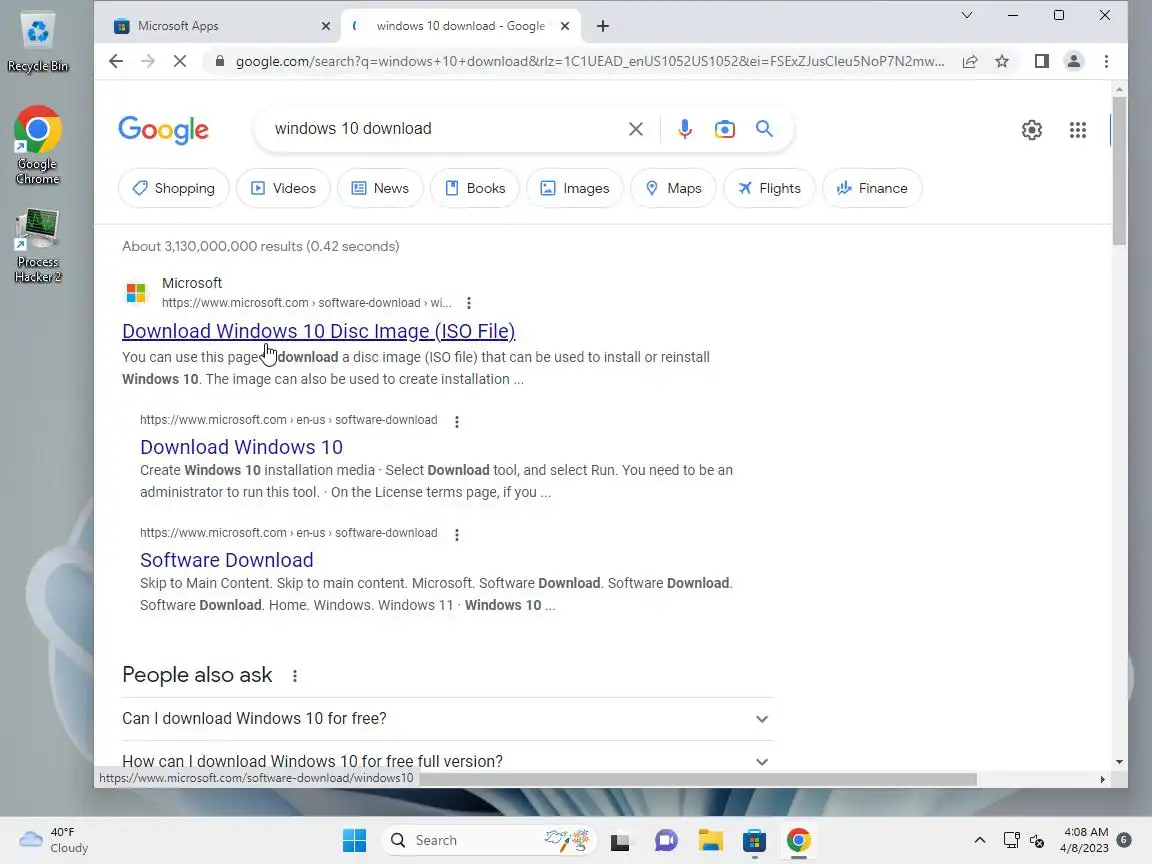Click the magnifier search button
The image size is (1152, 864).
[x=764, y=129]
